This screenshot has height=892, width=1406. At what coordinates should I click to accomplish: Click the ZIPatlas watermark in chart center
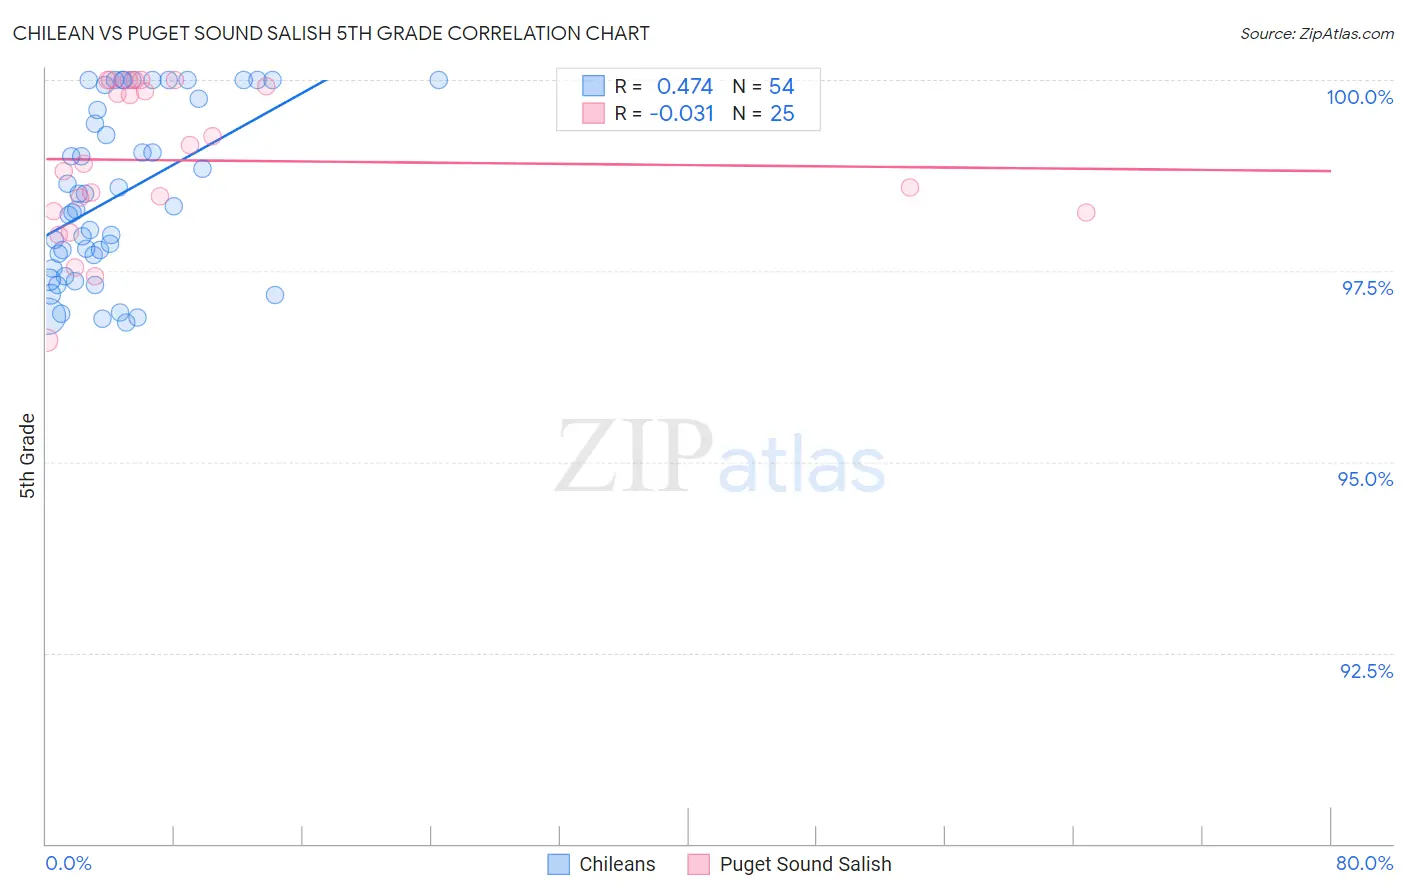point(720,459)
